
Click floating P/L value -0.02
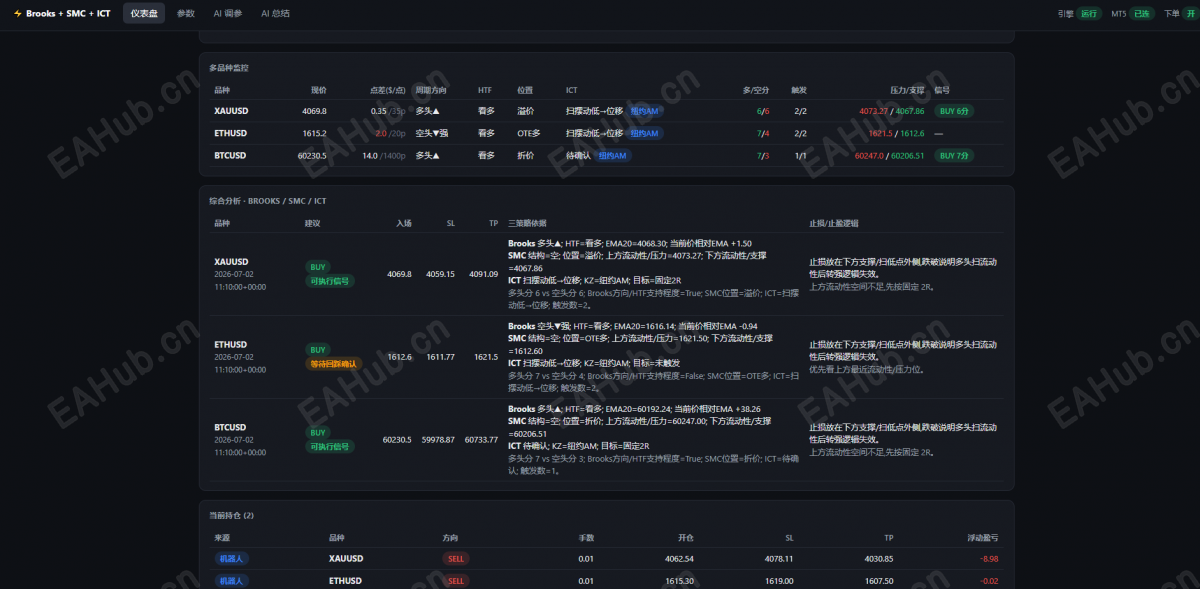click(x=989, y=581)
